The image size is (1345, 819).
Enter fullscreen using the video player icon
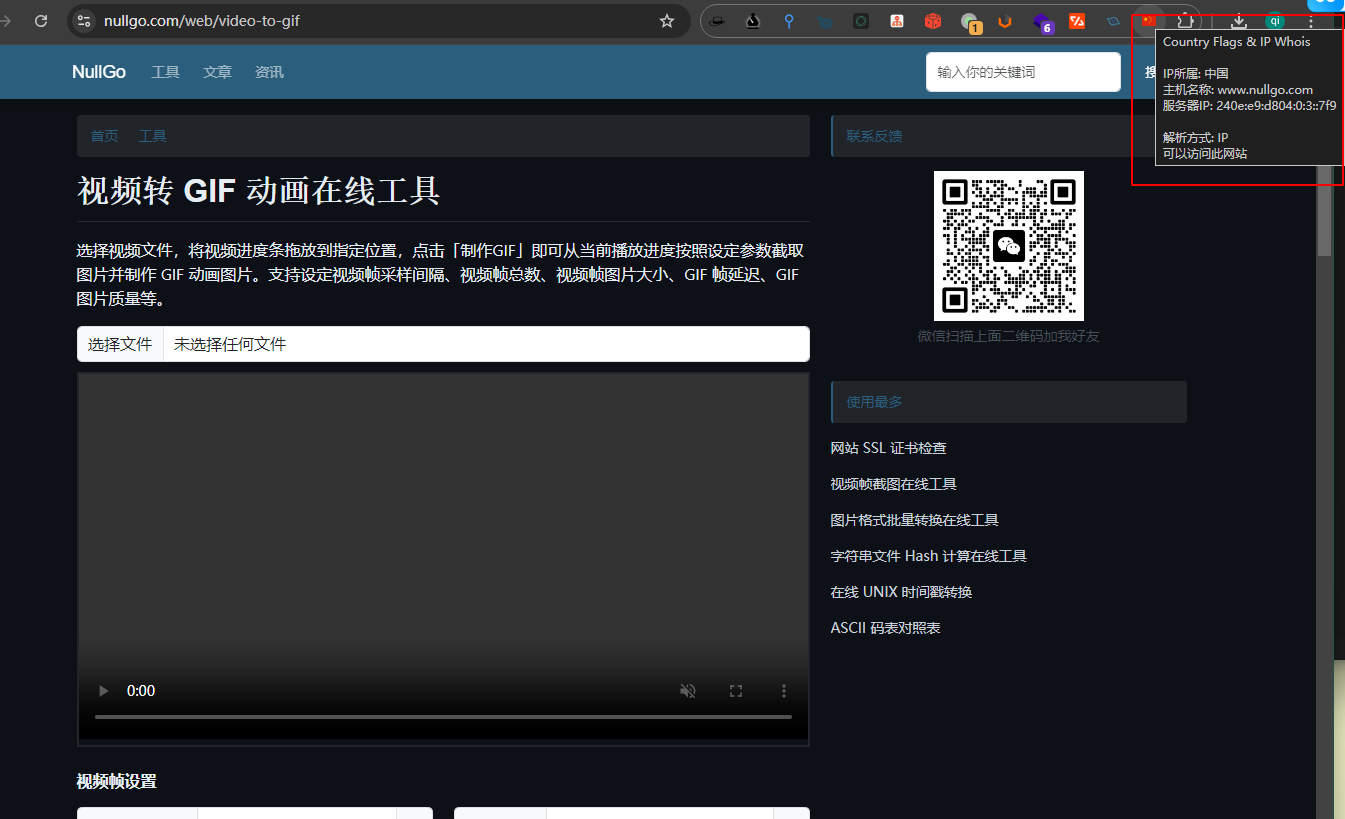[736, 690]
